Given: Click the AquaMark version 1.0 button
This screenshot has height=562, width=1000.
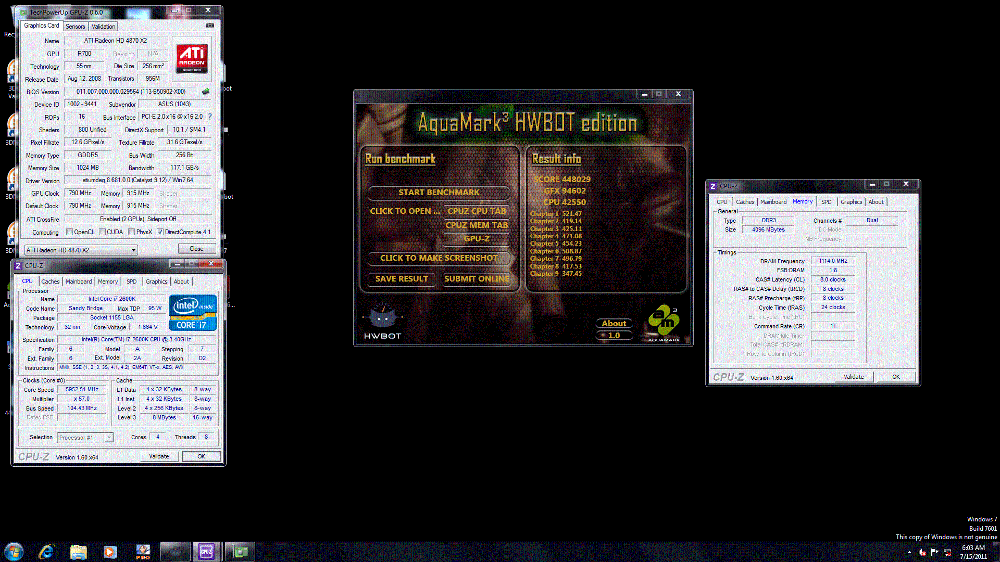Looking at the screenshot, I should pos(614,335).
